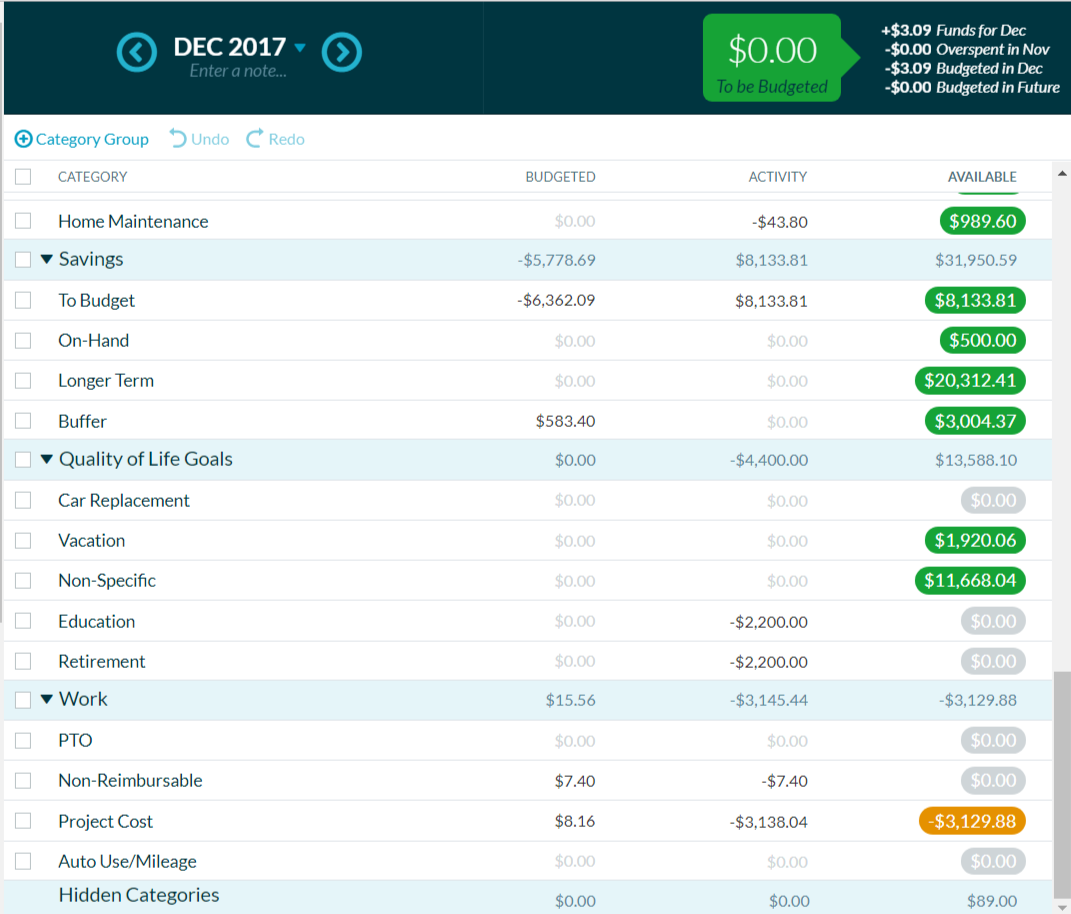Click the Buffer available $3,004.37 pill
1071x914 pixels.
[975, 421]
